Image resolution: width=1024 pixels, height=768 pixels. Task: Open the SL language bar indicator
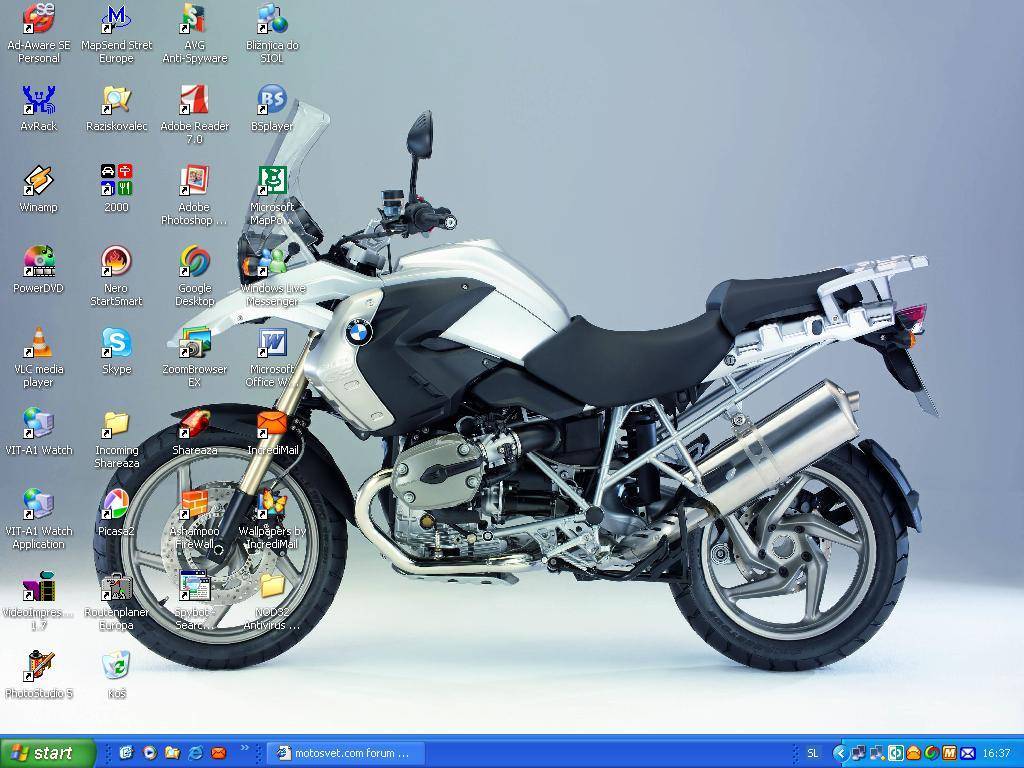tap(812, 753)
